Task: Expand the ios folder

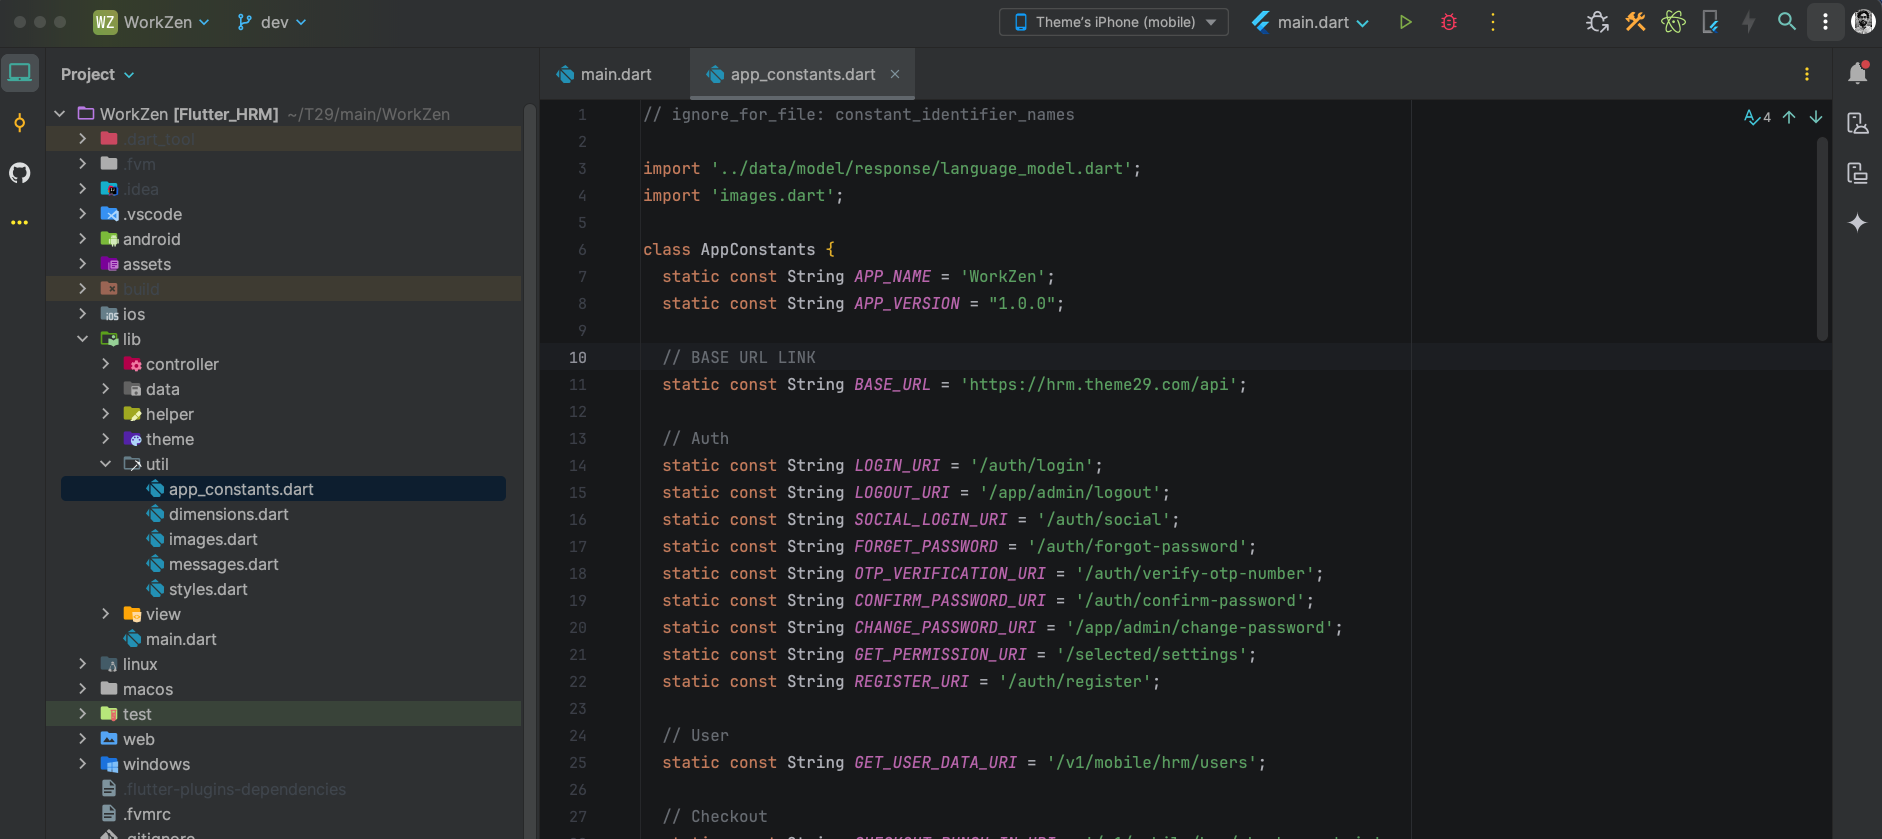Action: [83, 314]
